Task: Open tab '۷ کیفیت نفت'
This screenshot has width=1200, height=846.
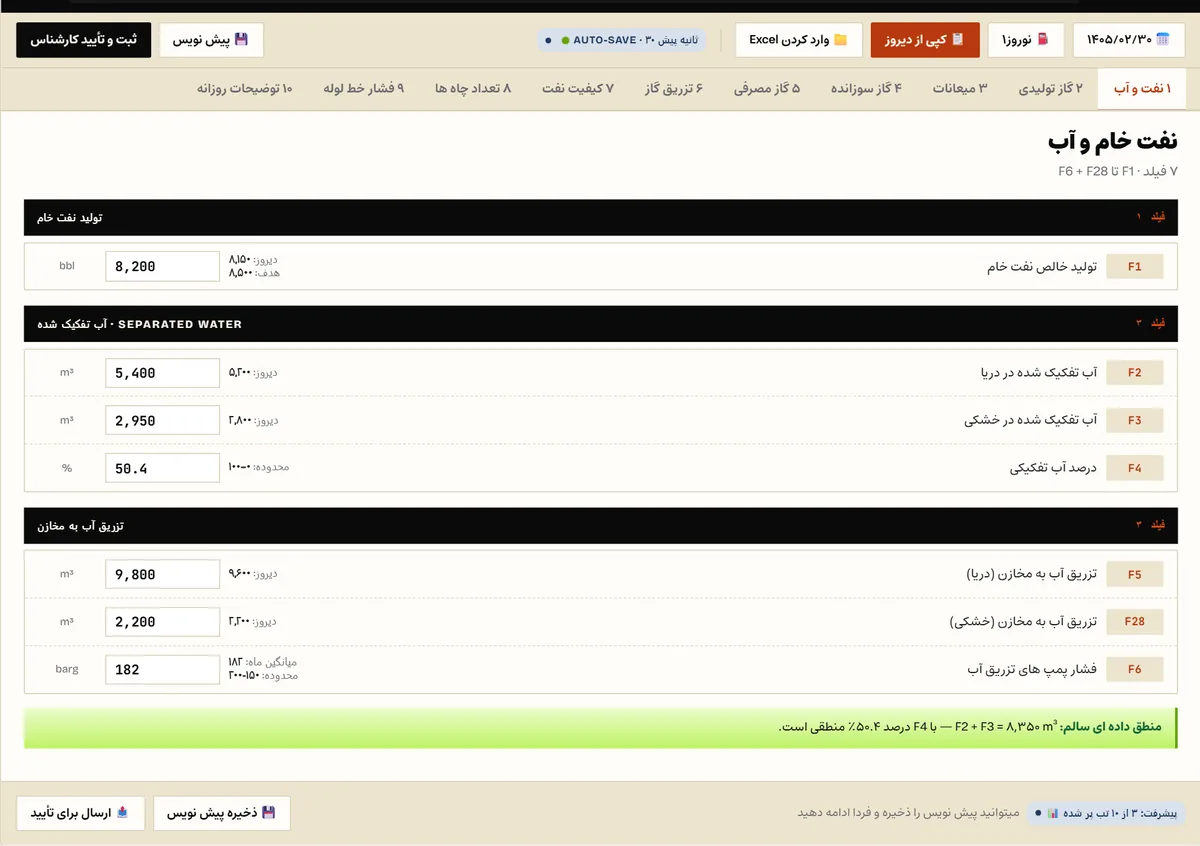Action: (x=578, y=89)
